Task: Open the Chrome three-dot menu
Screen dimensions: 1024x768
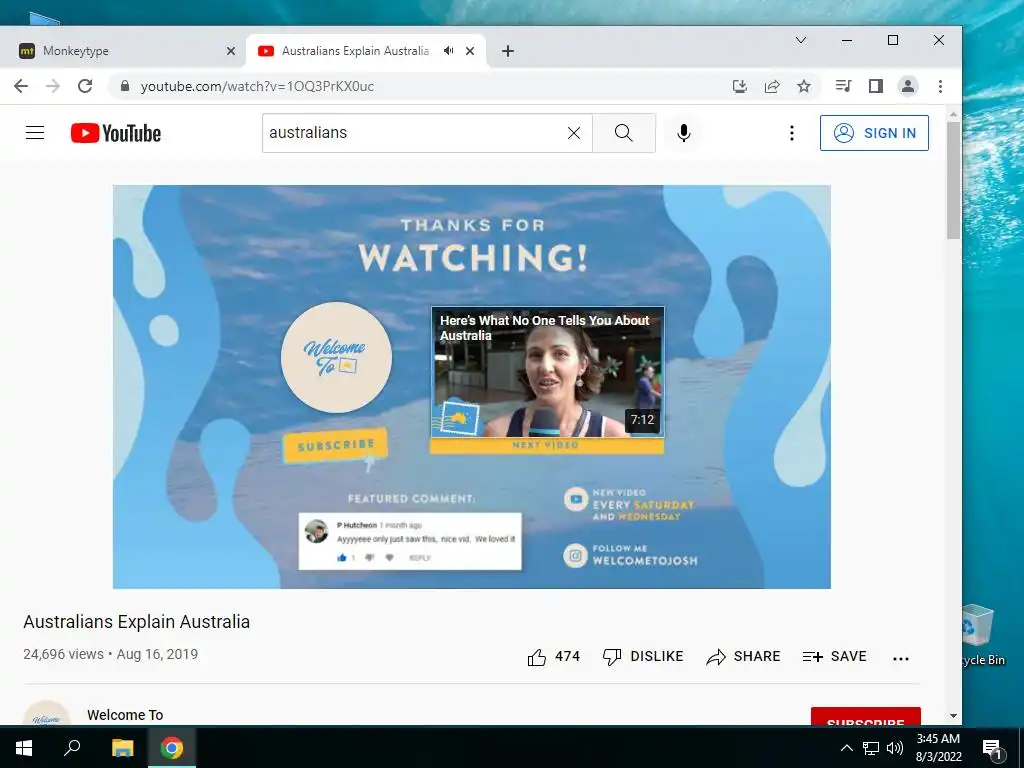Action: point(940,86)
